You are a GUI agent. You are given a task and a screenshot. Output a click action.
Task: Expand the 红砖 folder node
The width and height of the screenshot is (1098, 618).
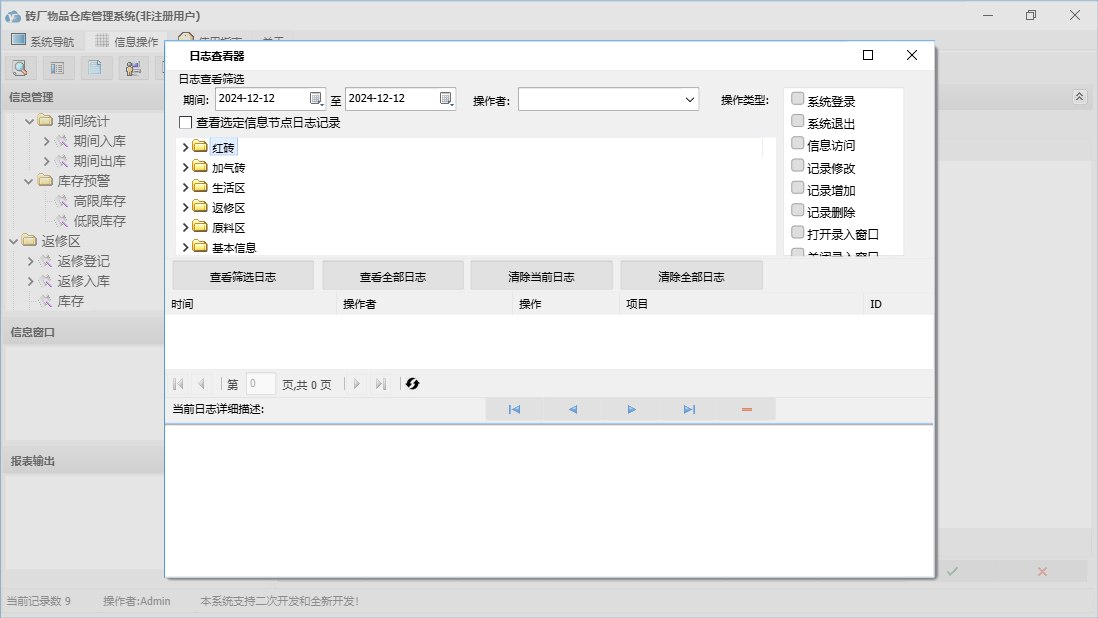[x=186, y=148]
